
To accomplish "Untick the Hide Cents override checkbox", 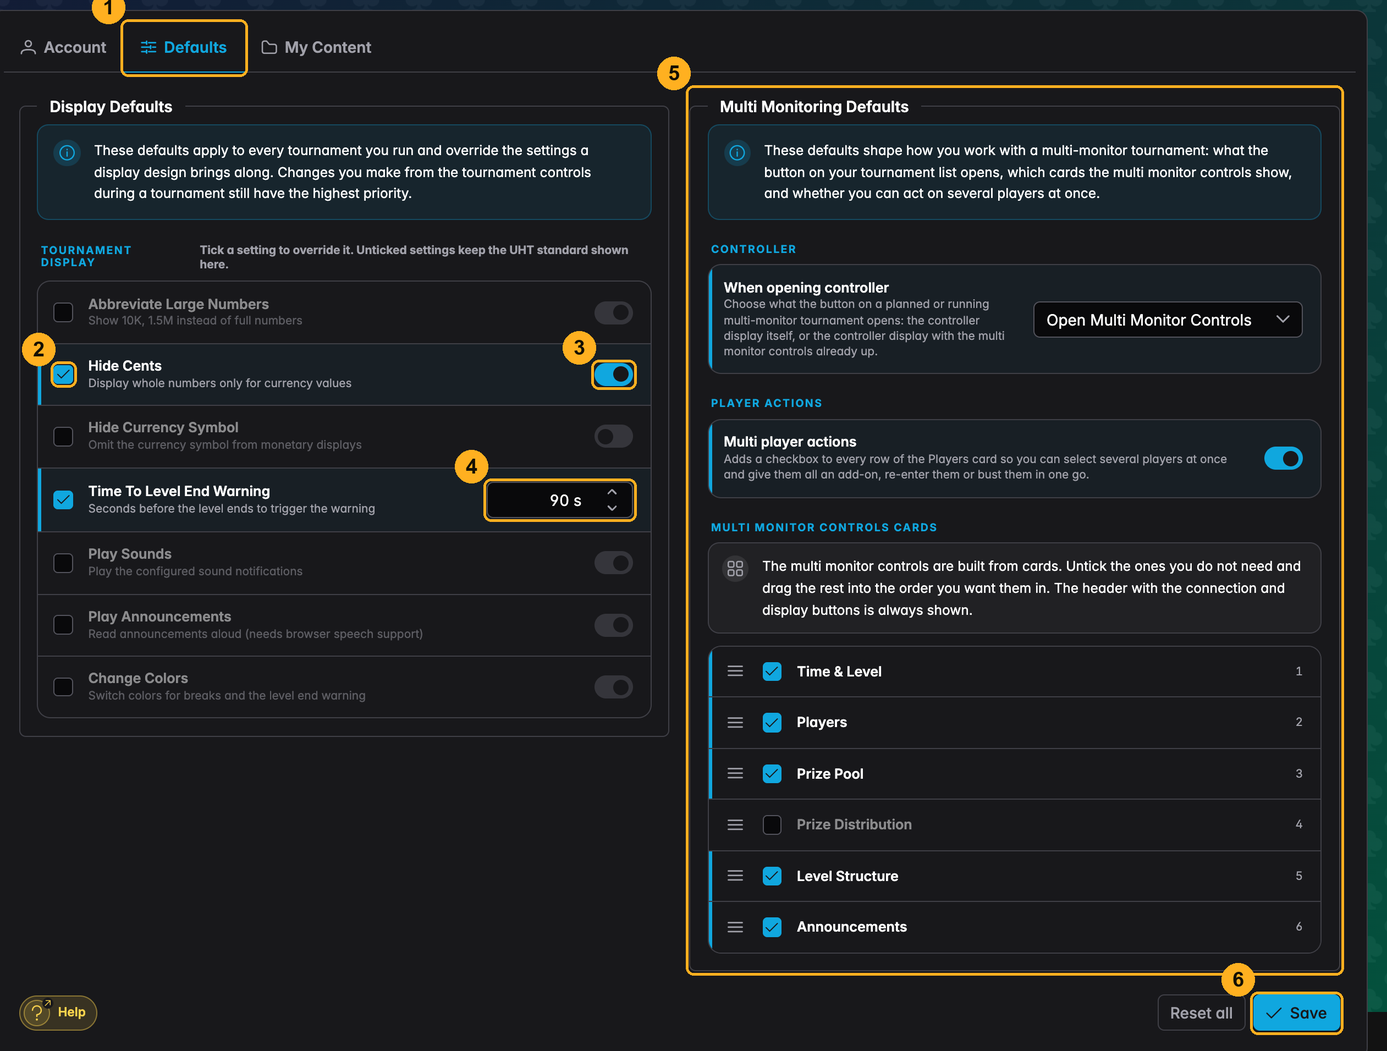I will click(x=63, y=374).
